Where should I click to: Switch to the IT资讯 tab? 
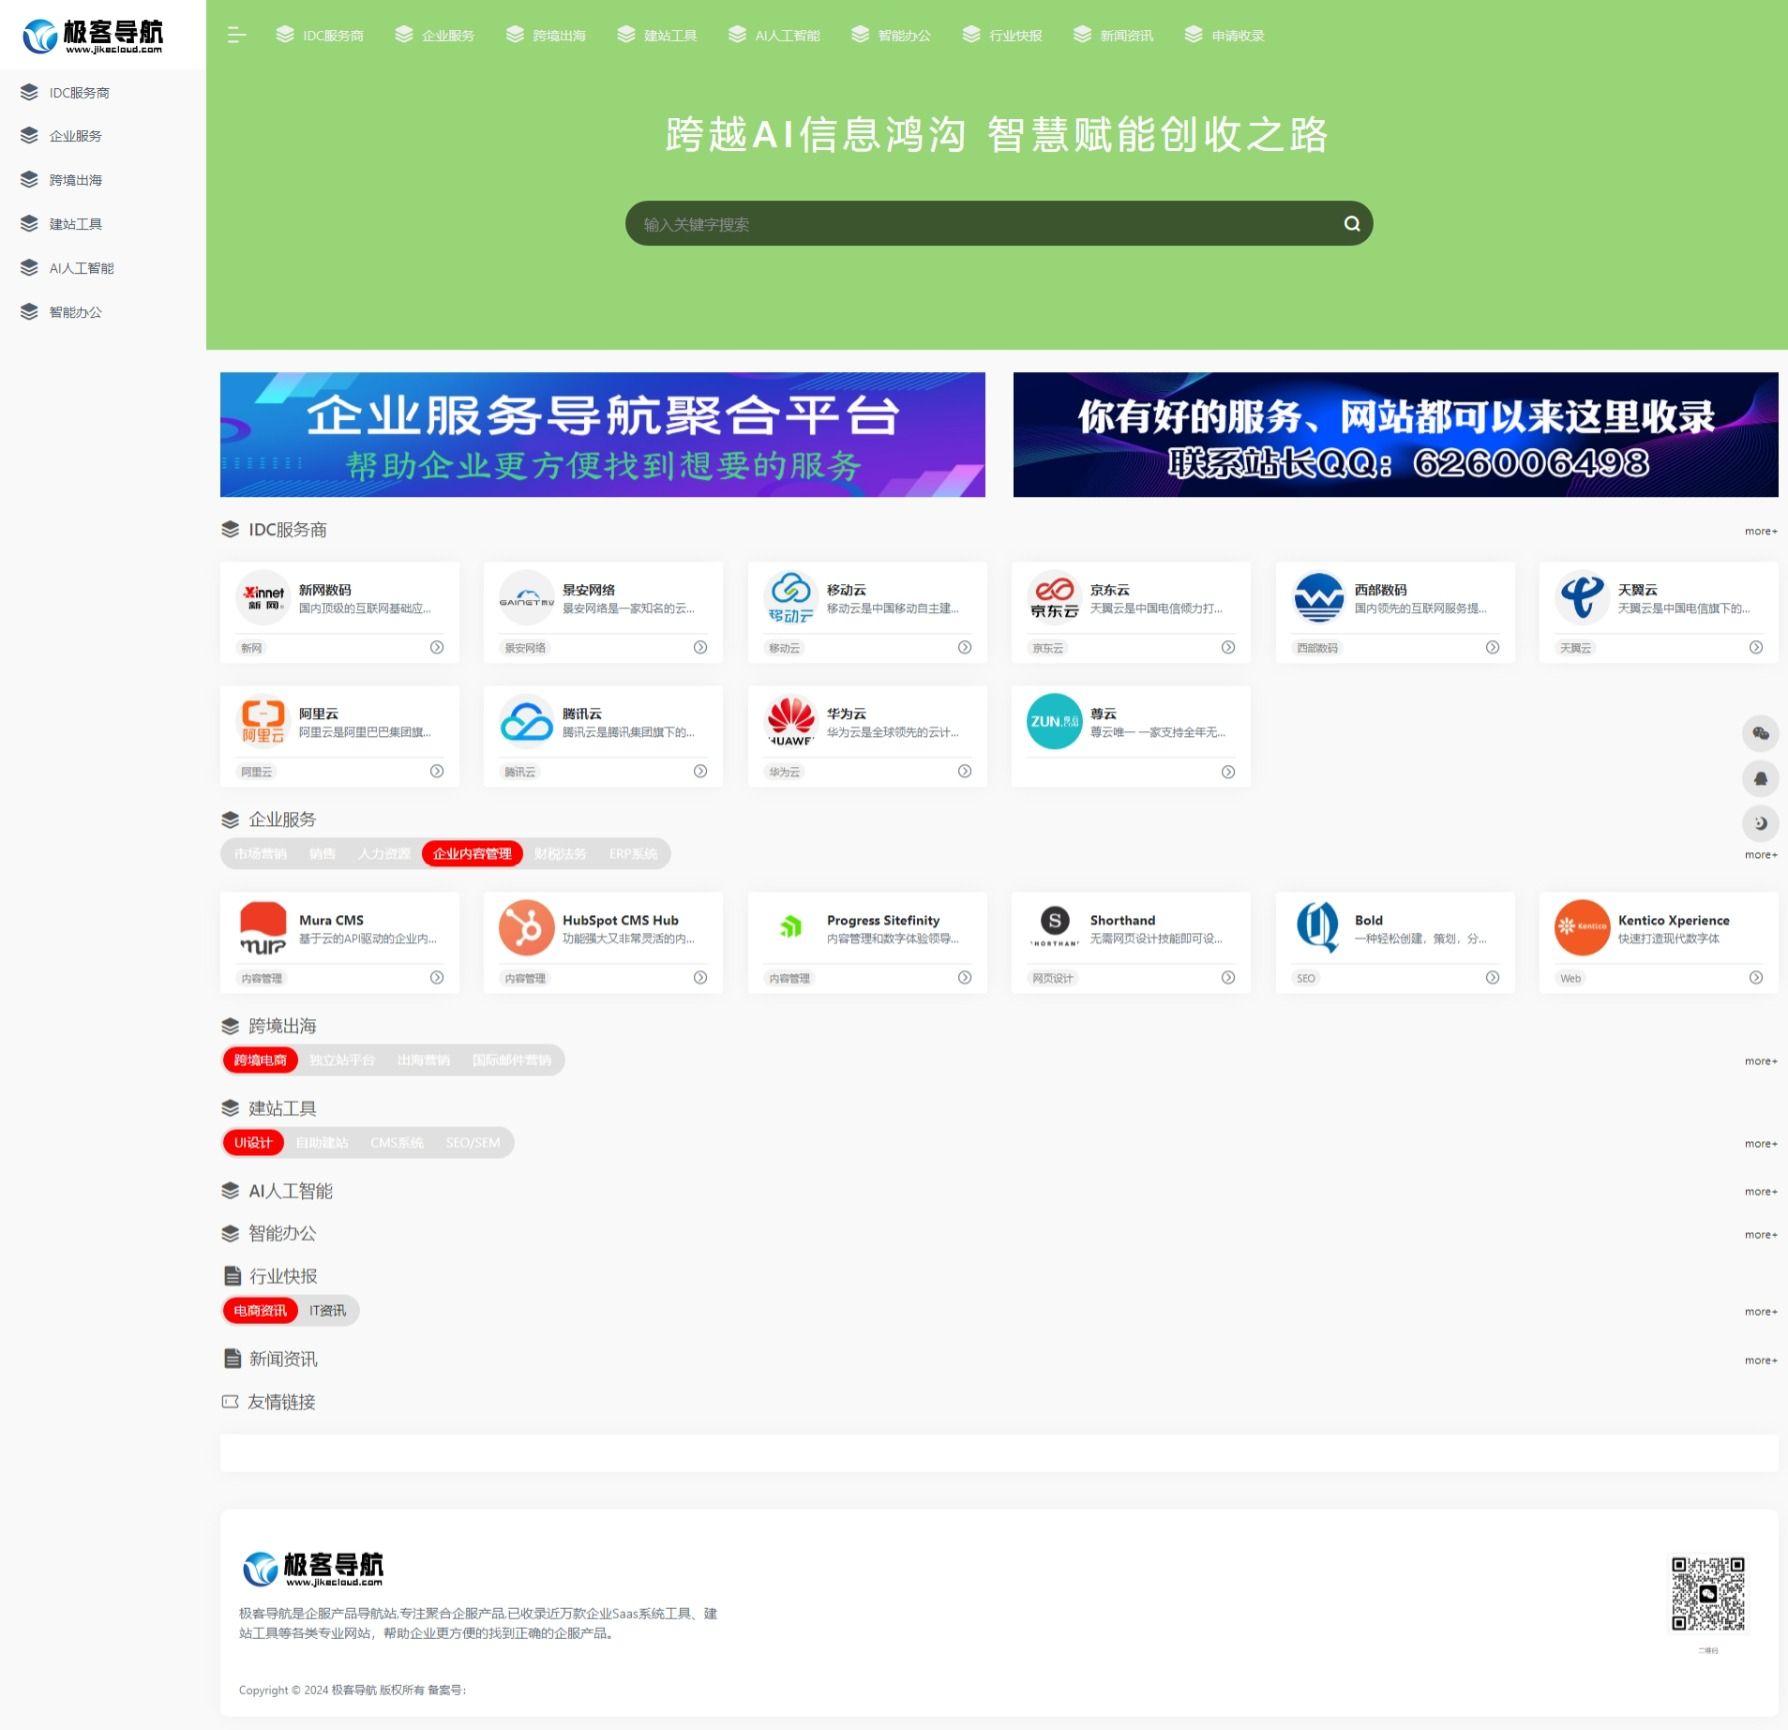click(x=327, y=1310)
